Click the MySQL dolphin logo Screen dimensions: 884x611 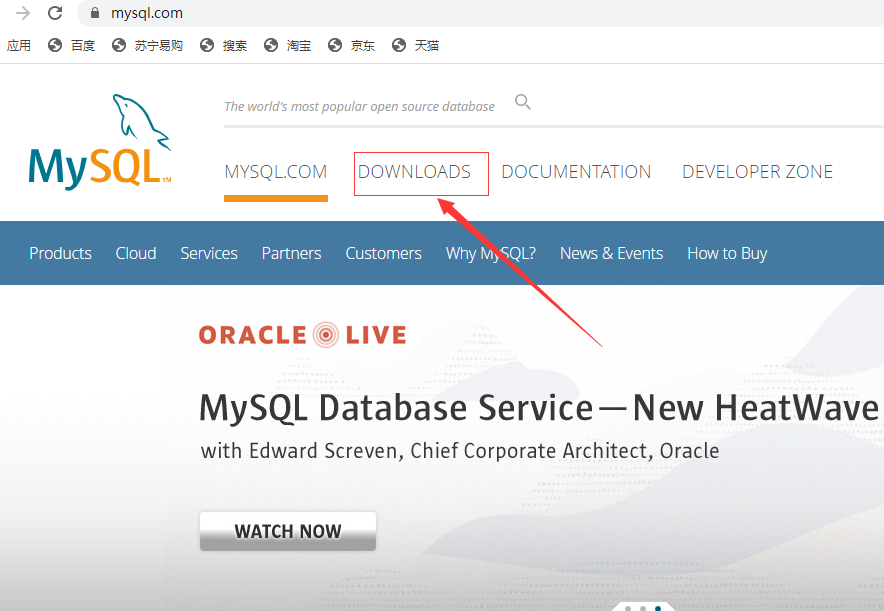(x=100, y=142)
